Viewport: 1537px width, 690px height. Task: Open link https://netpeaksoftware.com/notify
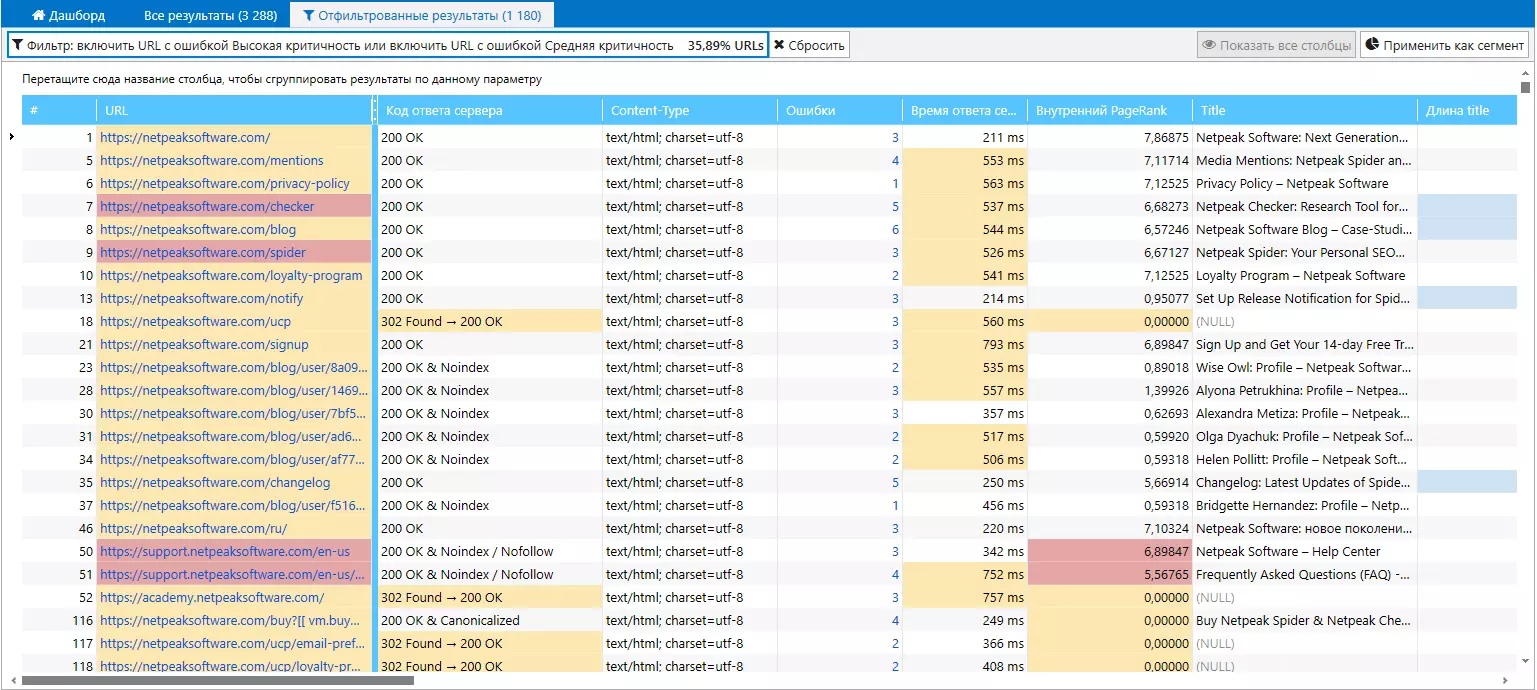(x=202, y=299)
